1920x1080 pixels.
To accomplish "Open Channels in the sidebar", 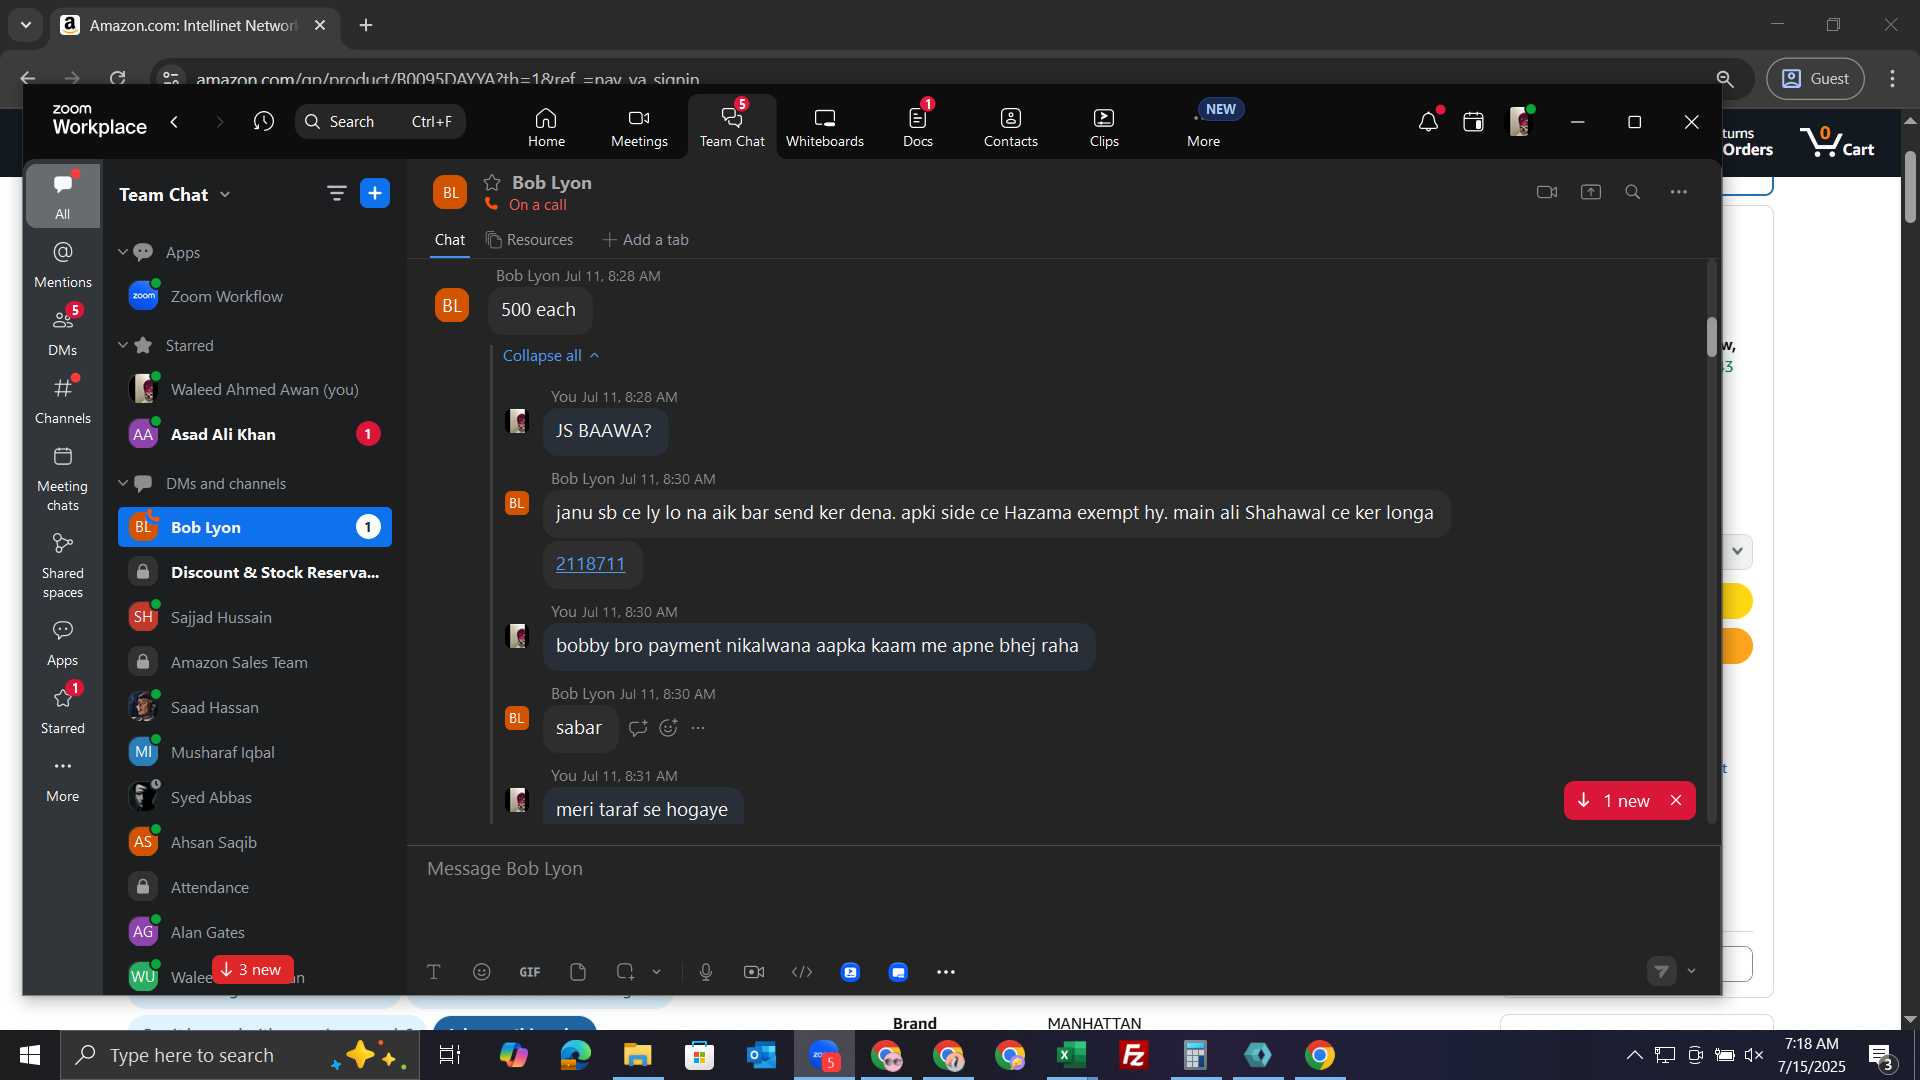I will tap(62, 400).
